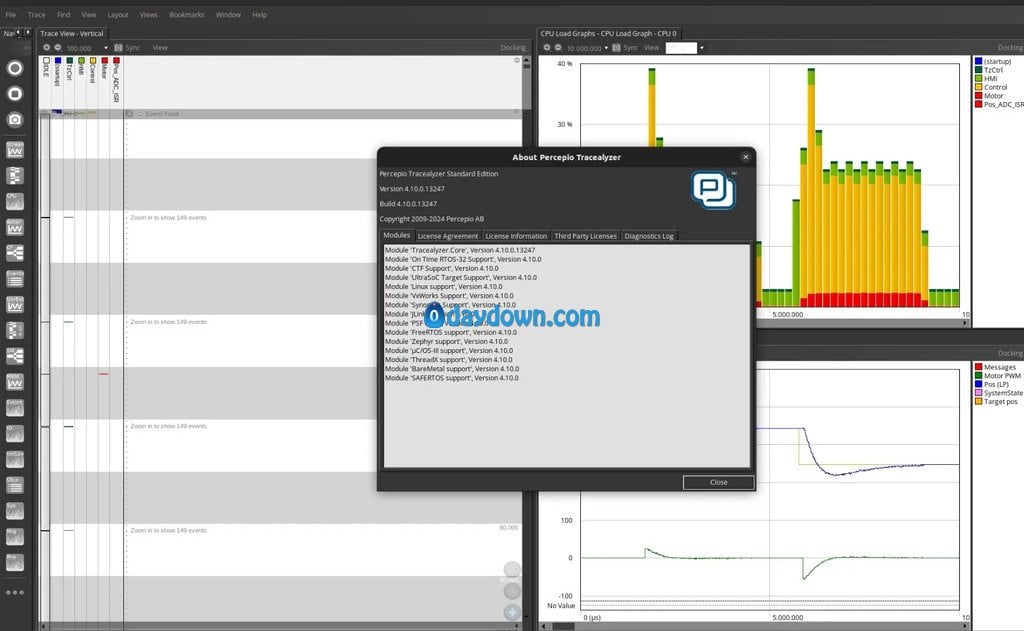Show more sidebar views via three dots

point(14,592)
